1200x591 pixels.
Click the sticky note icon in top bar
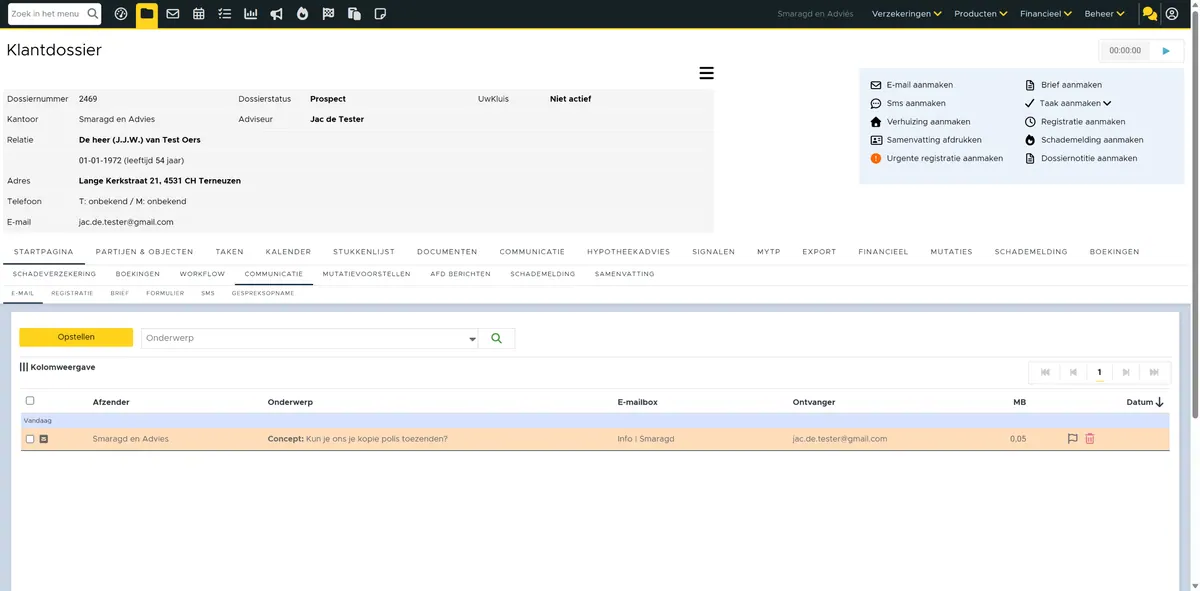pyautogui.click(x=380, y=14)
